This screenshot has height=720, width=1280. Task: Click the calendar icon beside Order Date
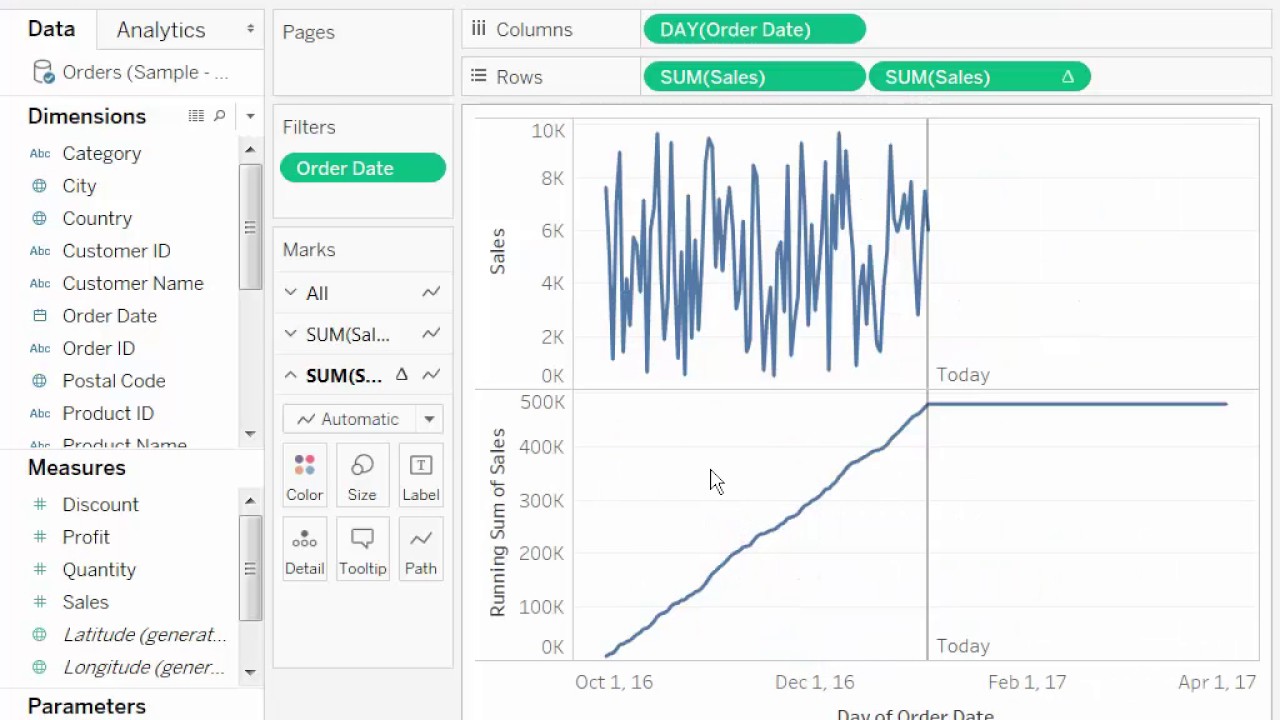(x=40, y=316)
